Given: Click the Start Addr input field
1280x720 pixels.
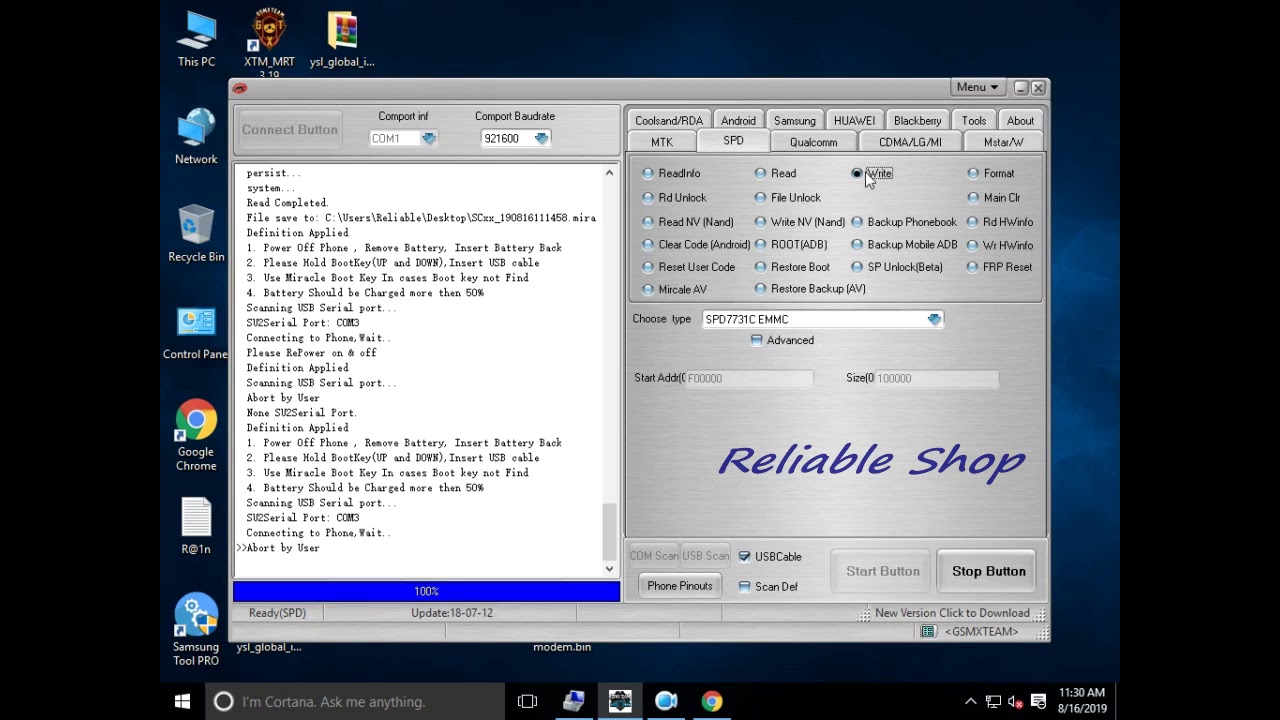Looking at the screenshot, I should 749,379.
